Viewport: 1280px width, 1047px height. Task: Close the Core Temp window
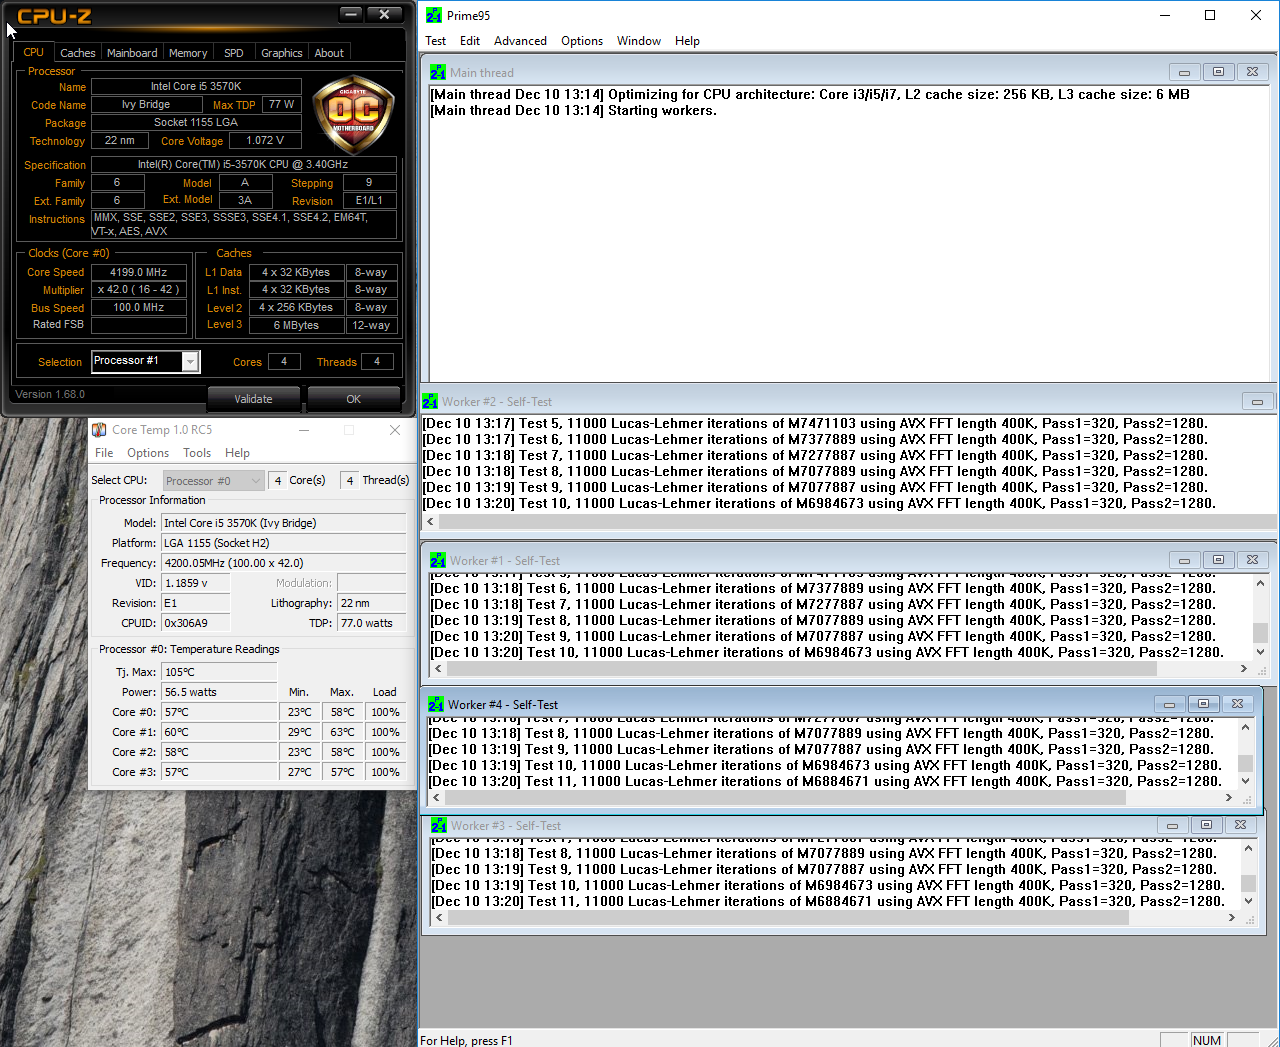(395, 430)
